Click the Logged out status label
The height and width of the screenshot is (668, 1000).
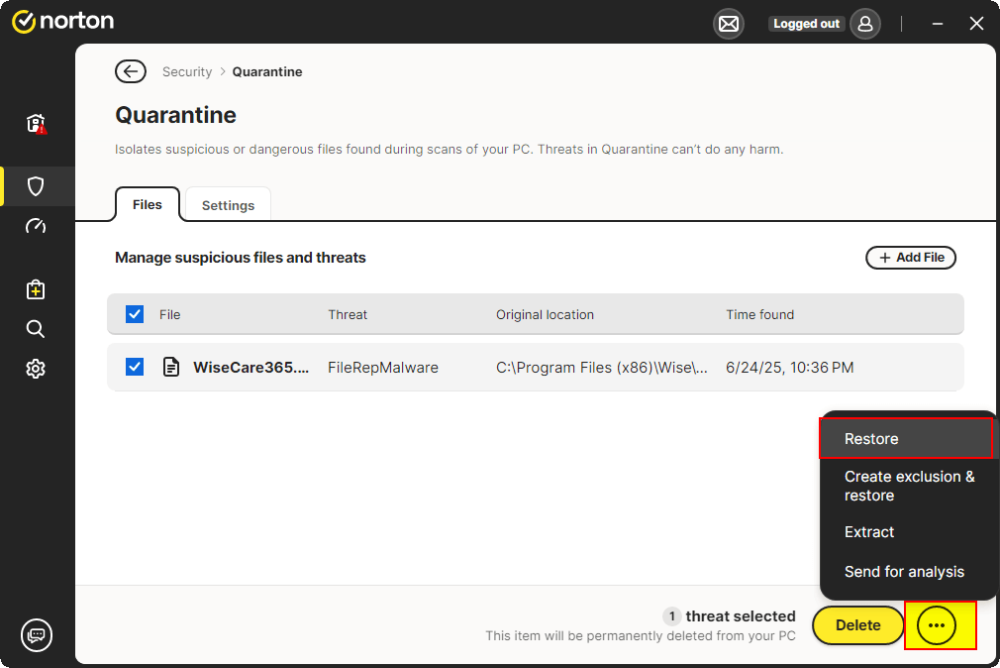[x=806, y=24]
